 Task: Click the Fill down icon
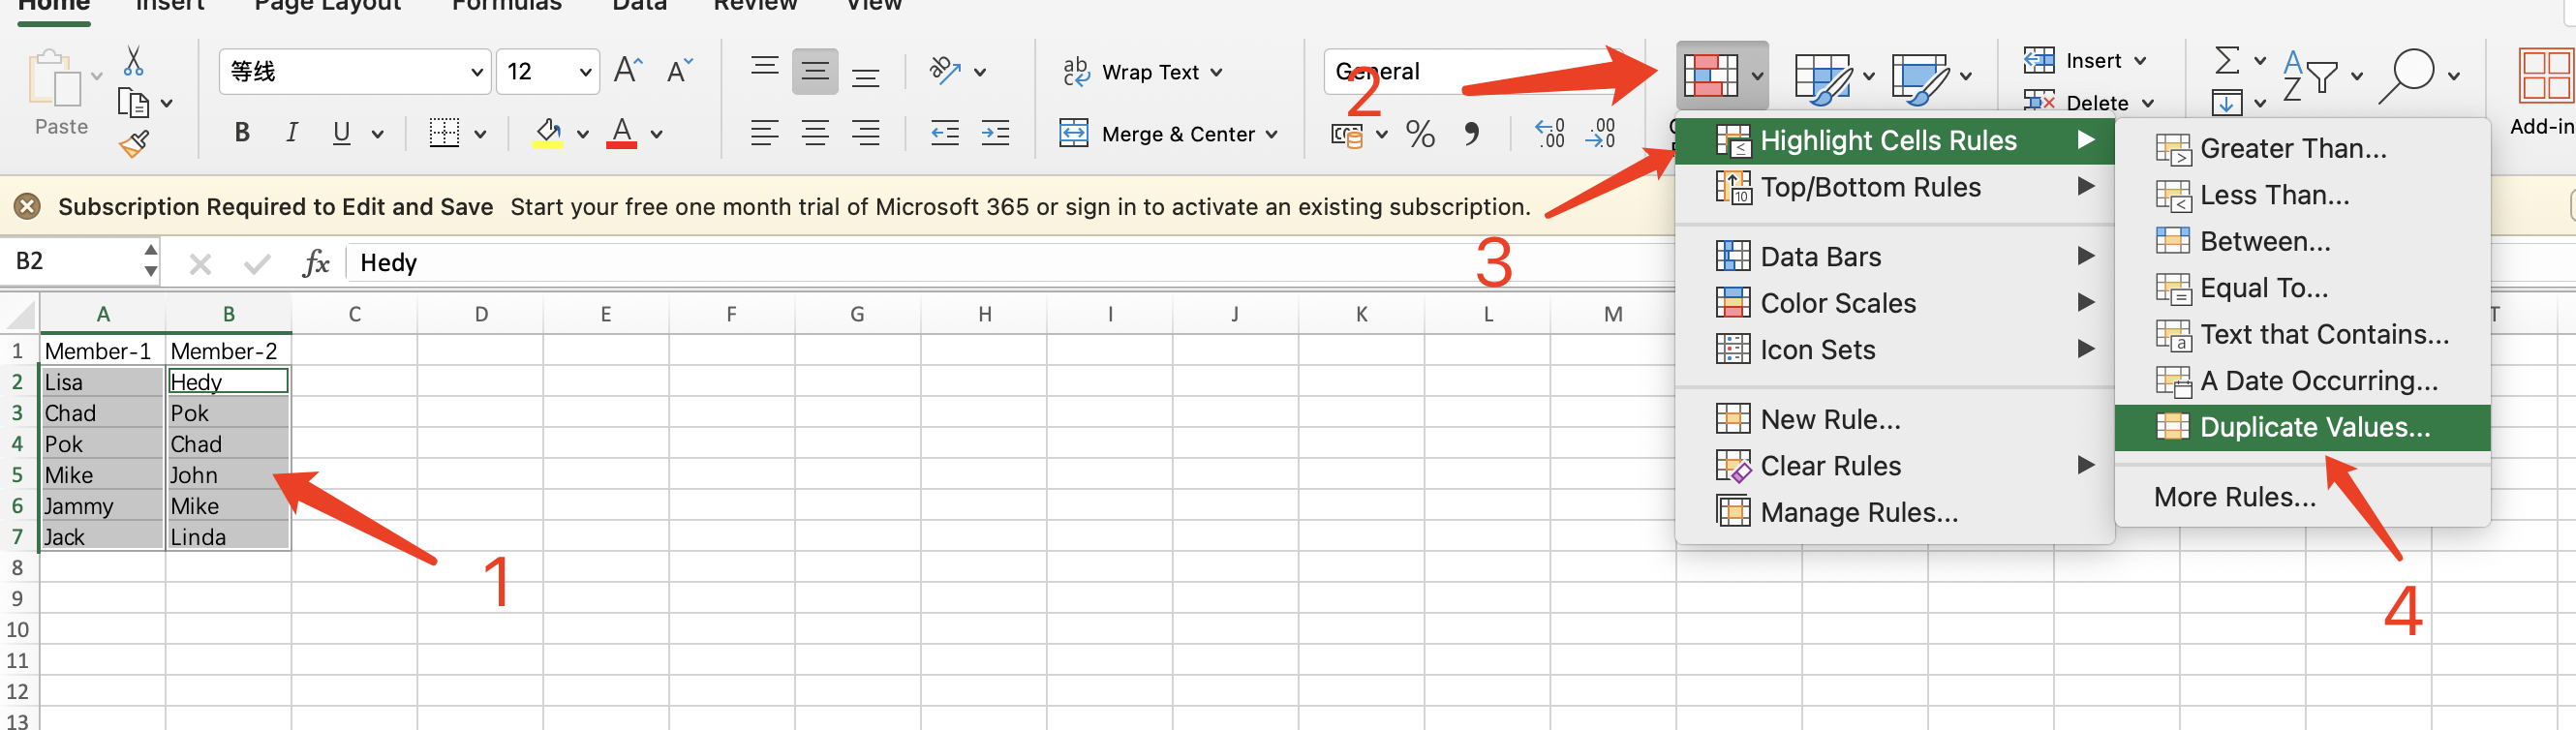[2227, 102]
